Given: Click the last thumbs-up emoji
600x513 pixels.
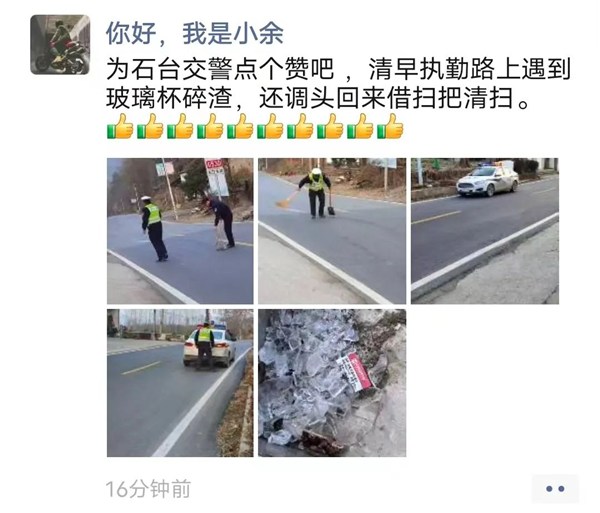Looking at the screenshot, I should (390, 126).
